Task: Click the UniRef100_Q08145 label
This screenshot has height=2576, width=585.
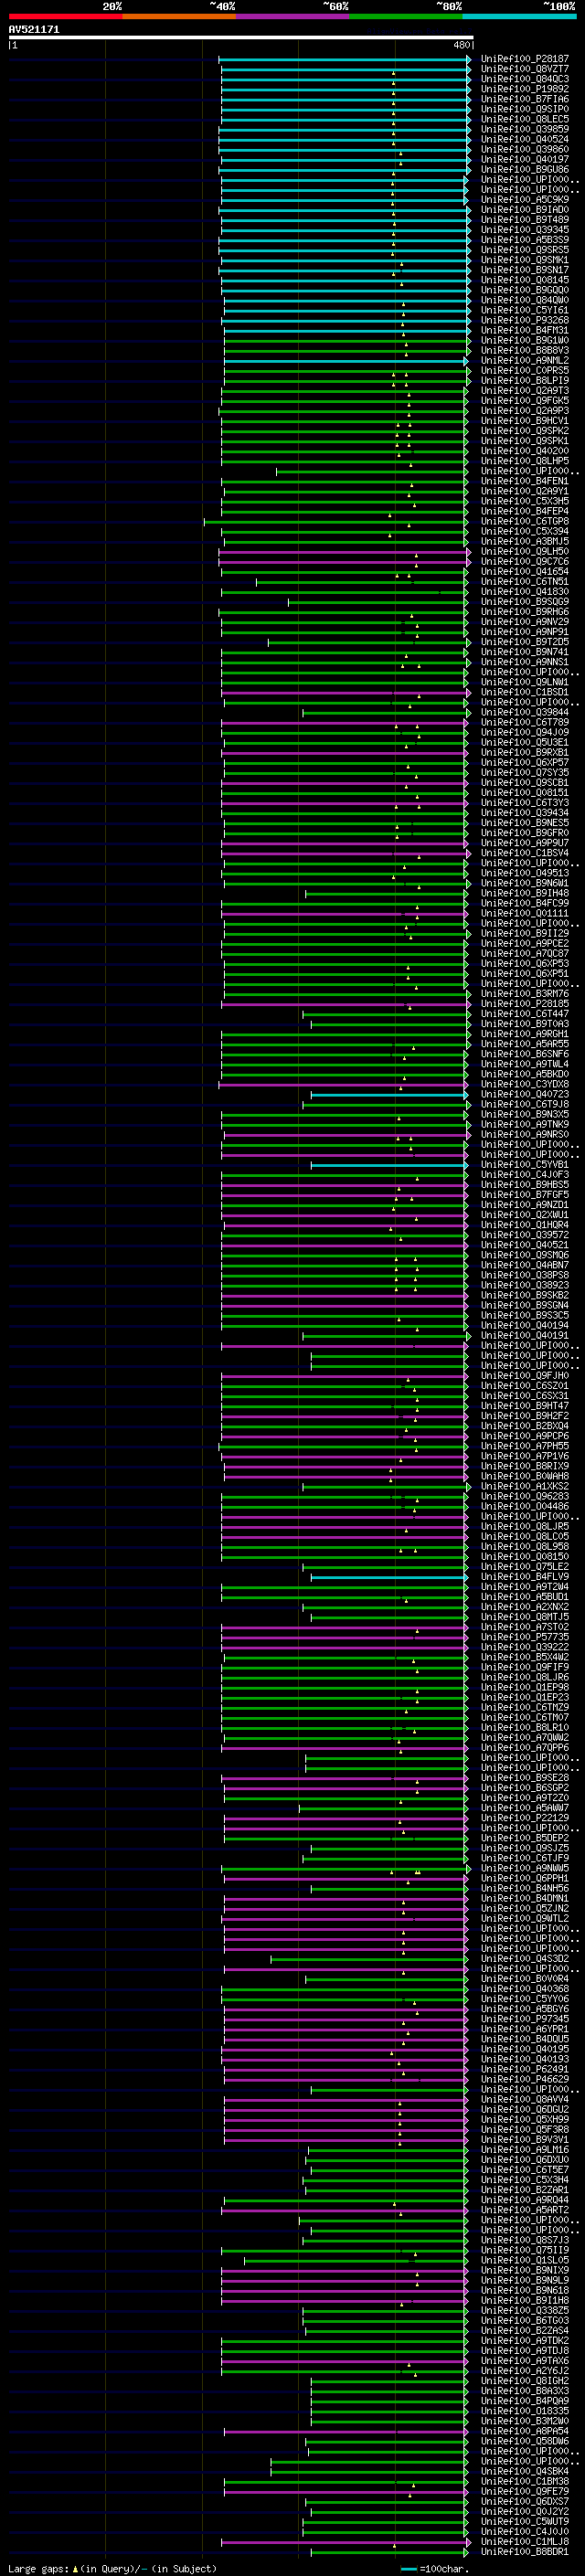Action: pos(525,280)
